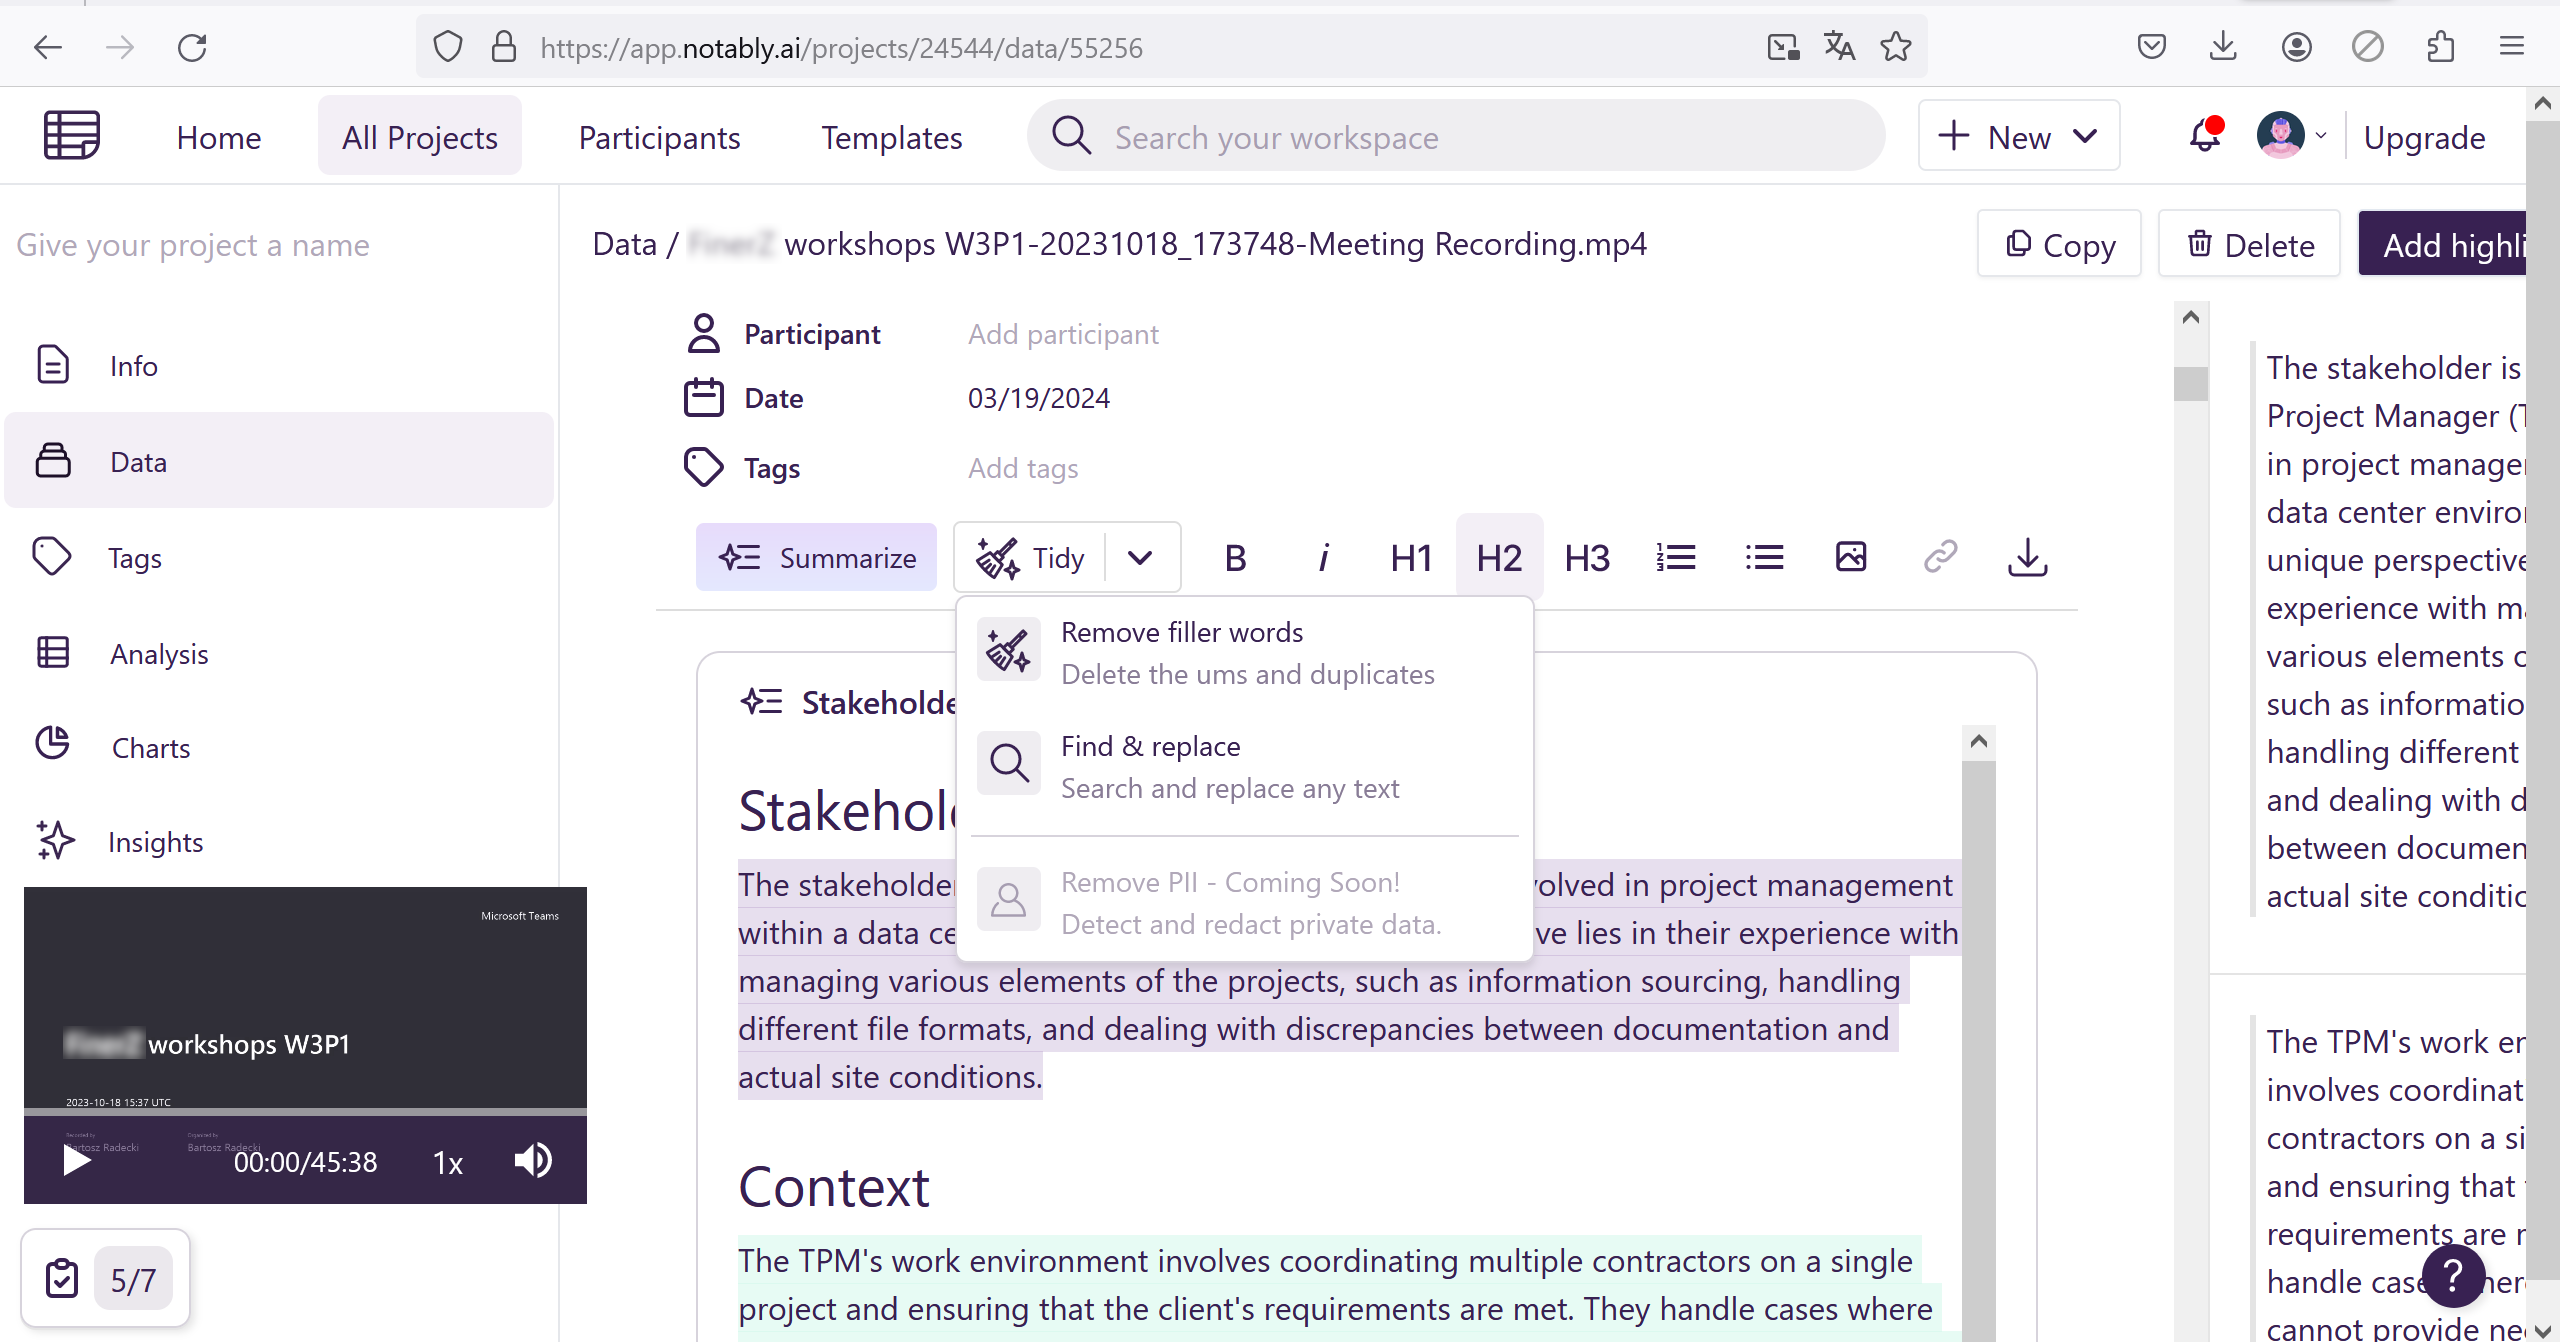2560x1342 pixels.
Task: Toggle italic formatting
Action: 1323,557
